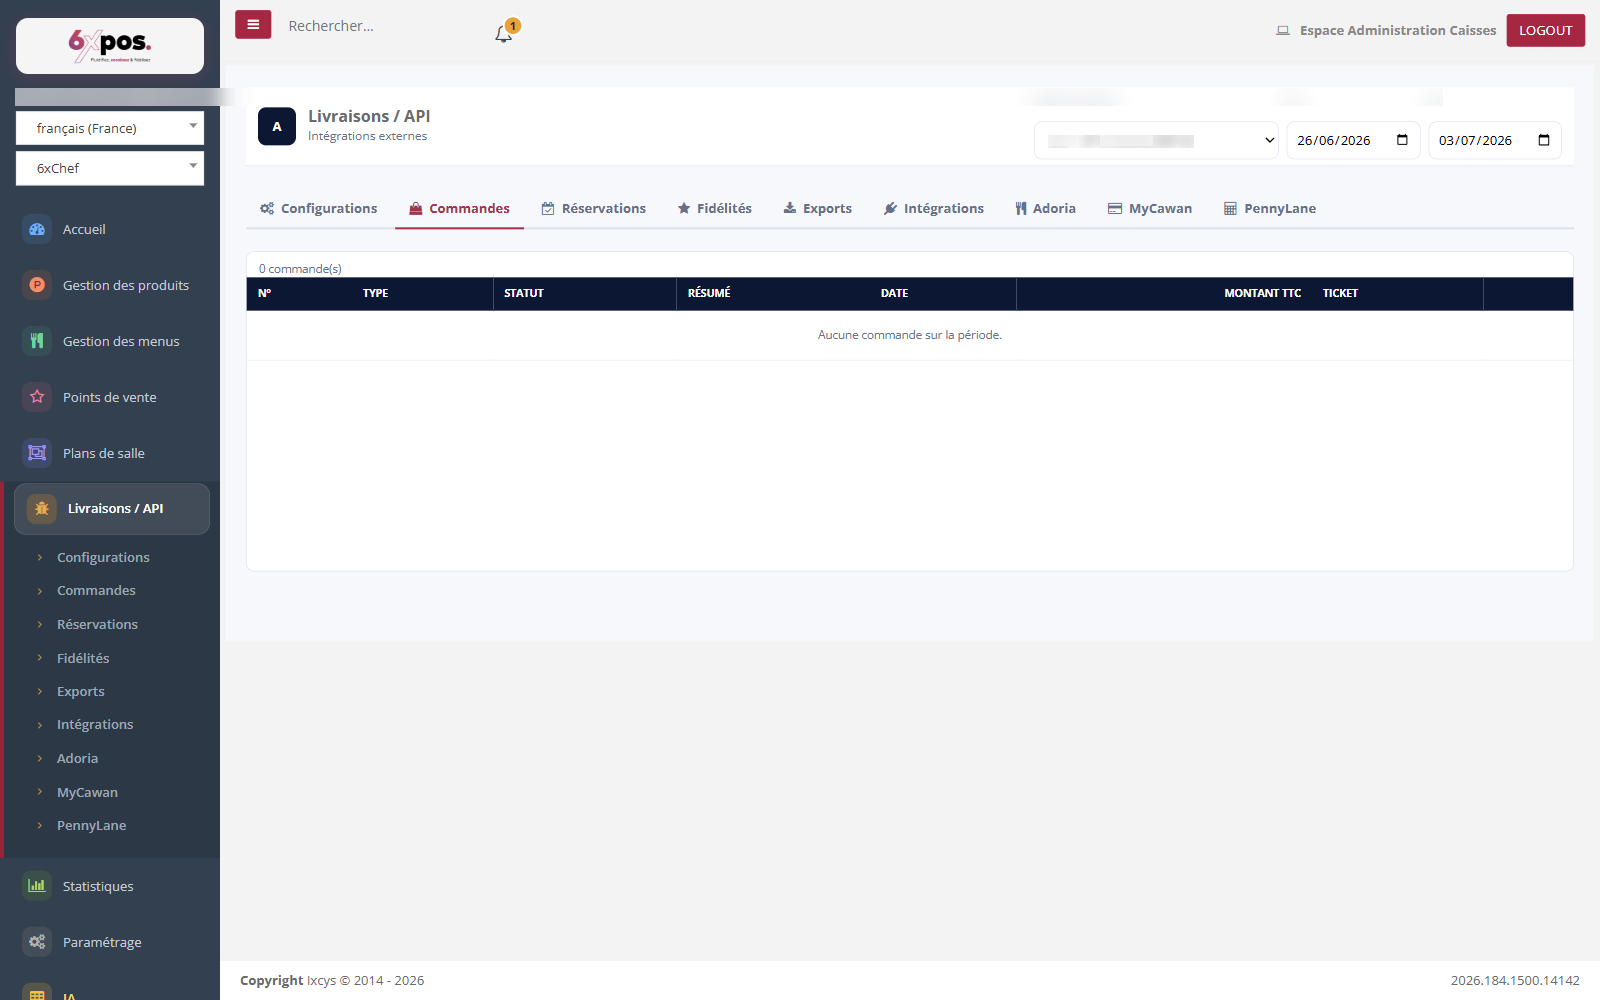
Task: Switch to the Exports tab
Action: click(818, 209)
